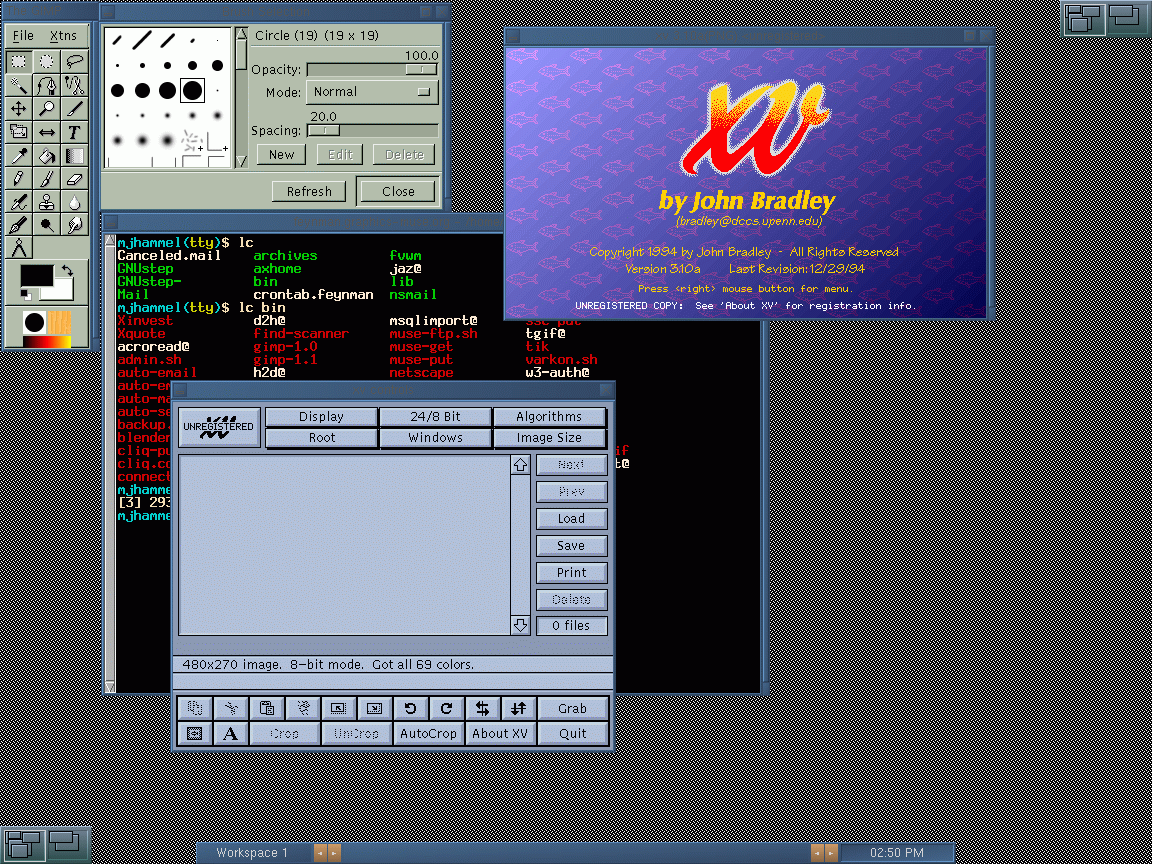Reset to default black and white colors
This screenshot has height=864, width=1152.
pos(27,295)
